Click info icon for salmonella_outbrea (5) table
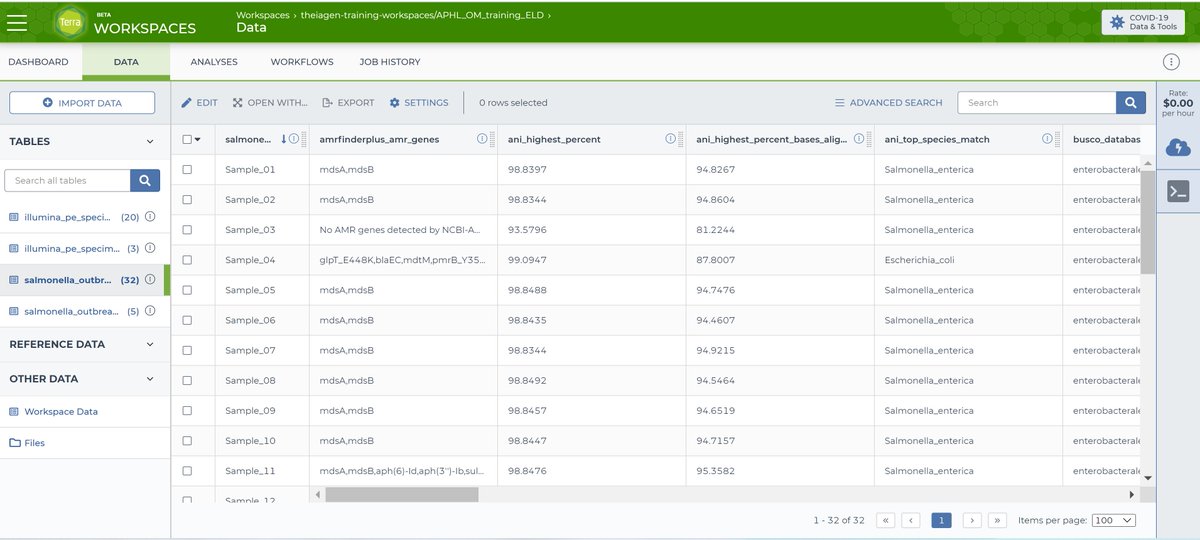 pyautogui.click(x=150, y=311)
